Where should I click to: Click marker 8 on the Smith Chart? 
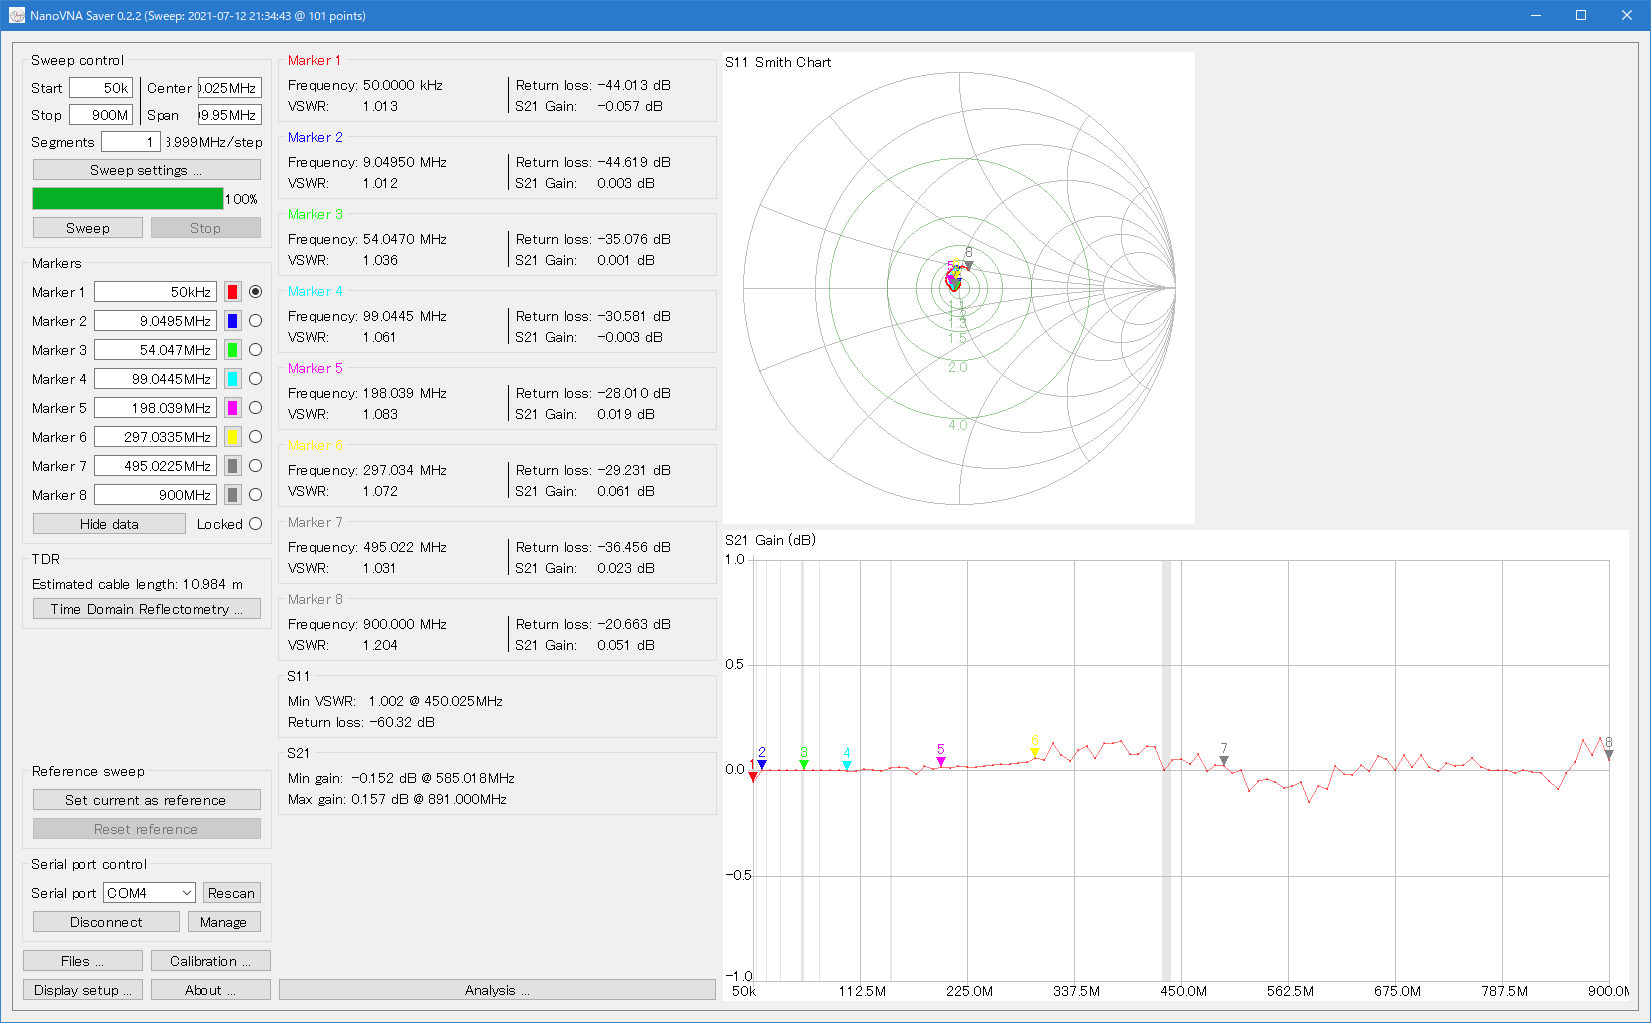(x=968, y=265)
